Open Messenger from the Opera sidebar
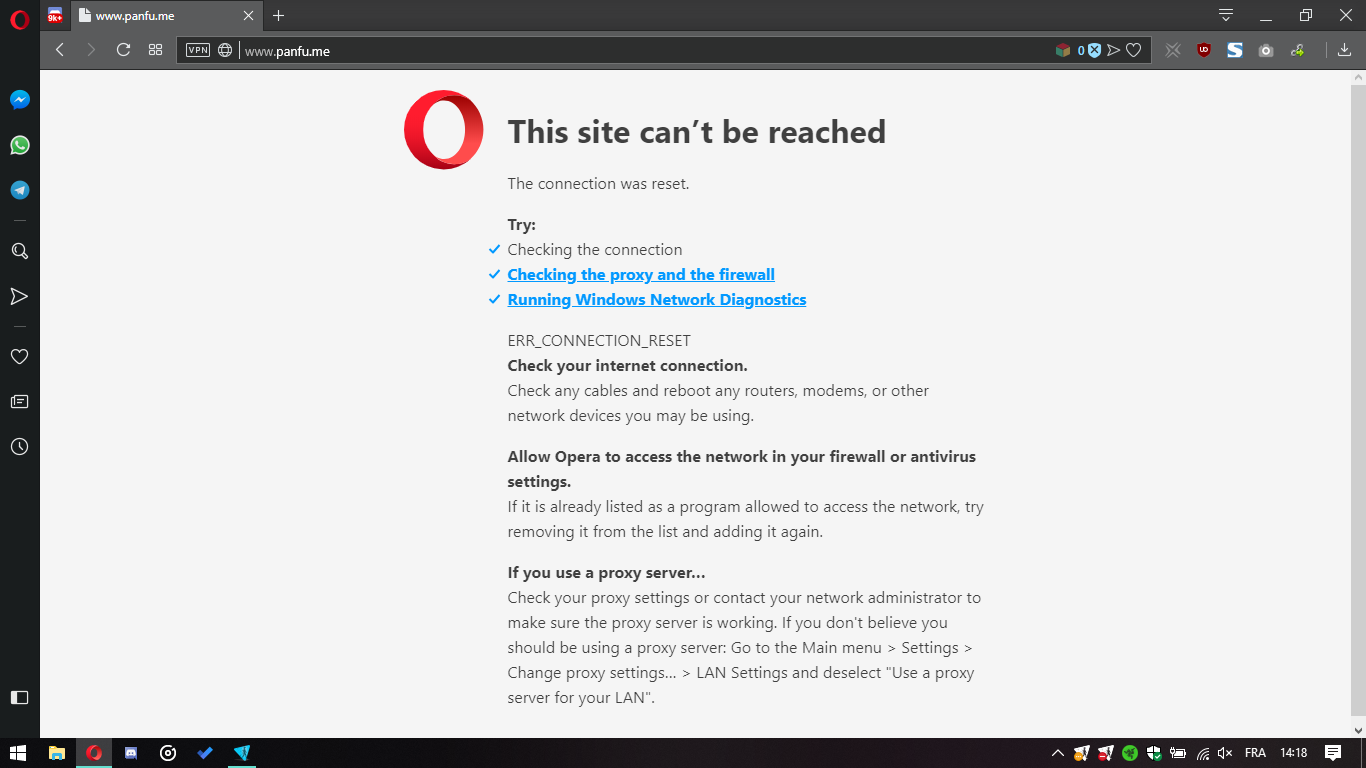1366x768 pixels. click(19, 100)
